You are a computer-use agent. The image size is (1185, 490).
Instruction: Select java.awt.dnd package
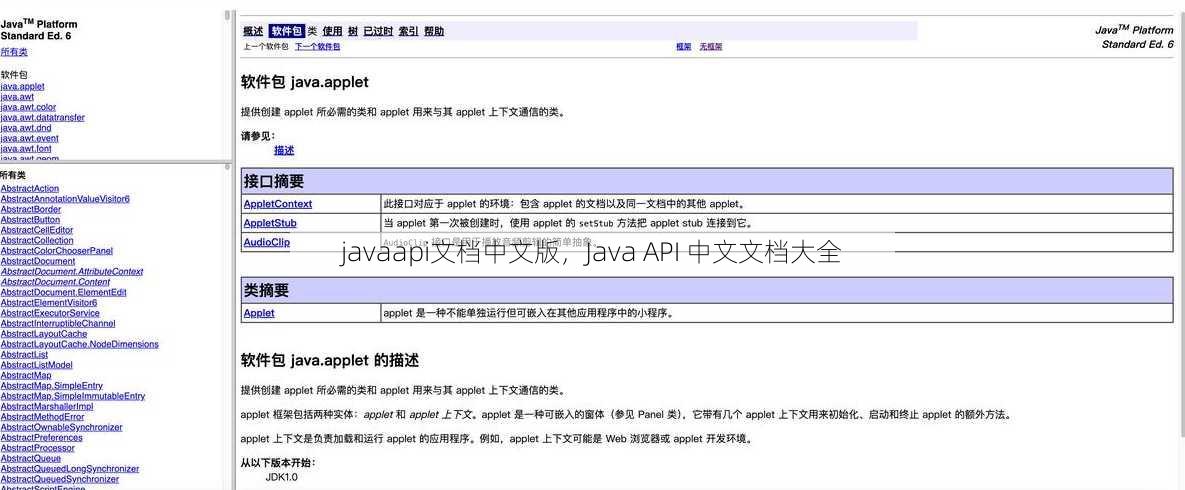click(x=26, y=128)
